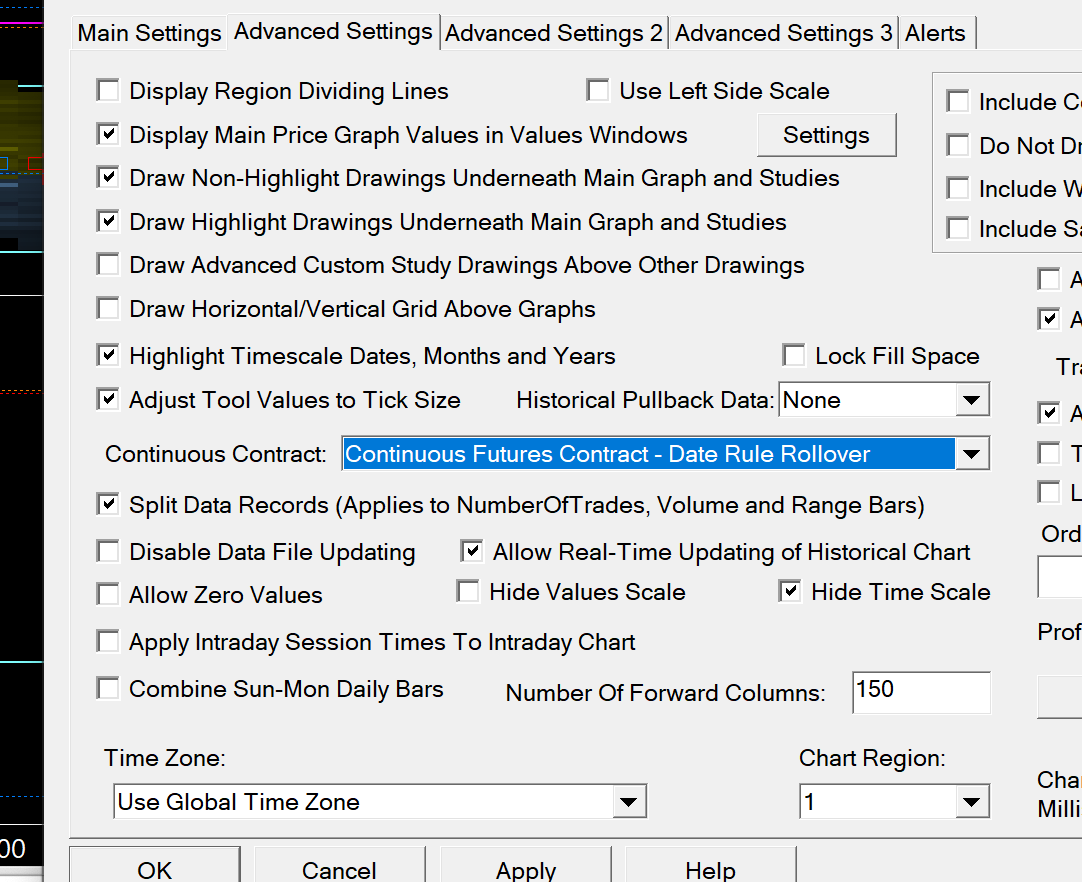The width and height of the screenshot is (1082, 882).
Task: Uncheck Adjust Tool Values to Tick Size
Action: point(108,400)
